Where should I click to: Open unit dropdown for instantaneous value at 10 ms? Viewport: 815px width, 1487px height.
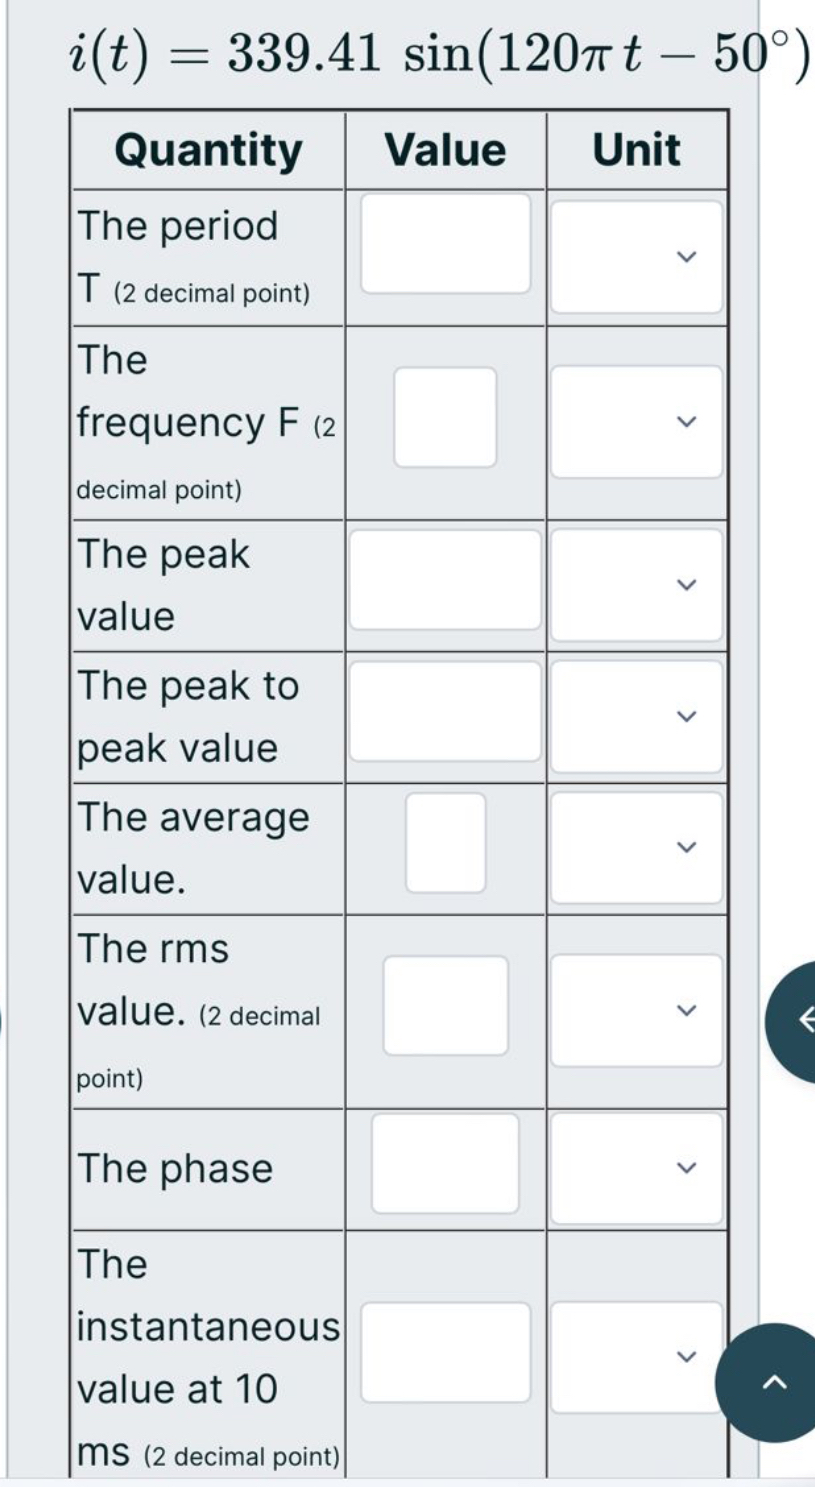[x=636, y=1357]
